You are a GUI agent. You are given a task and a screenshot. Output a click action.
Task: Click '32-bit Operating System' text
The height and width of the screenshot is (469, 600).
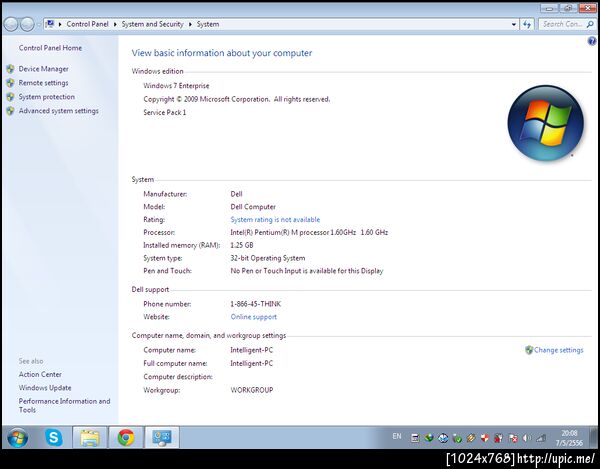click(268, 258)
